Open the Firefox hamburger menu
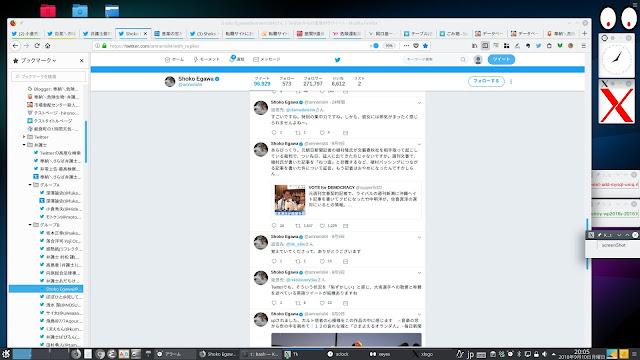The image size is (640, 360). [584, 46]
